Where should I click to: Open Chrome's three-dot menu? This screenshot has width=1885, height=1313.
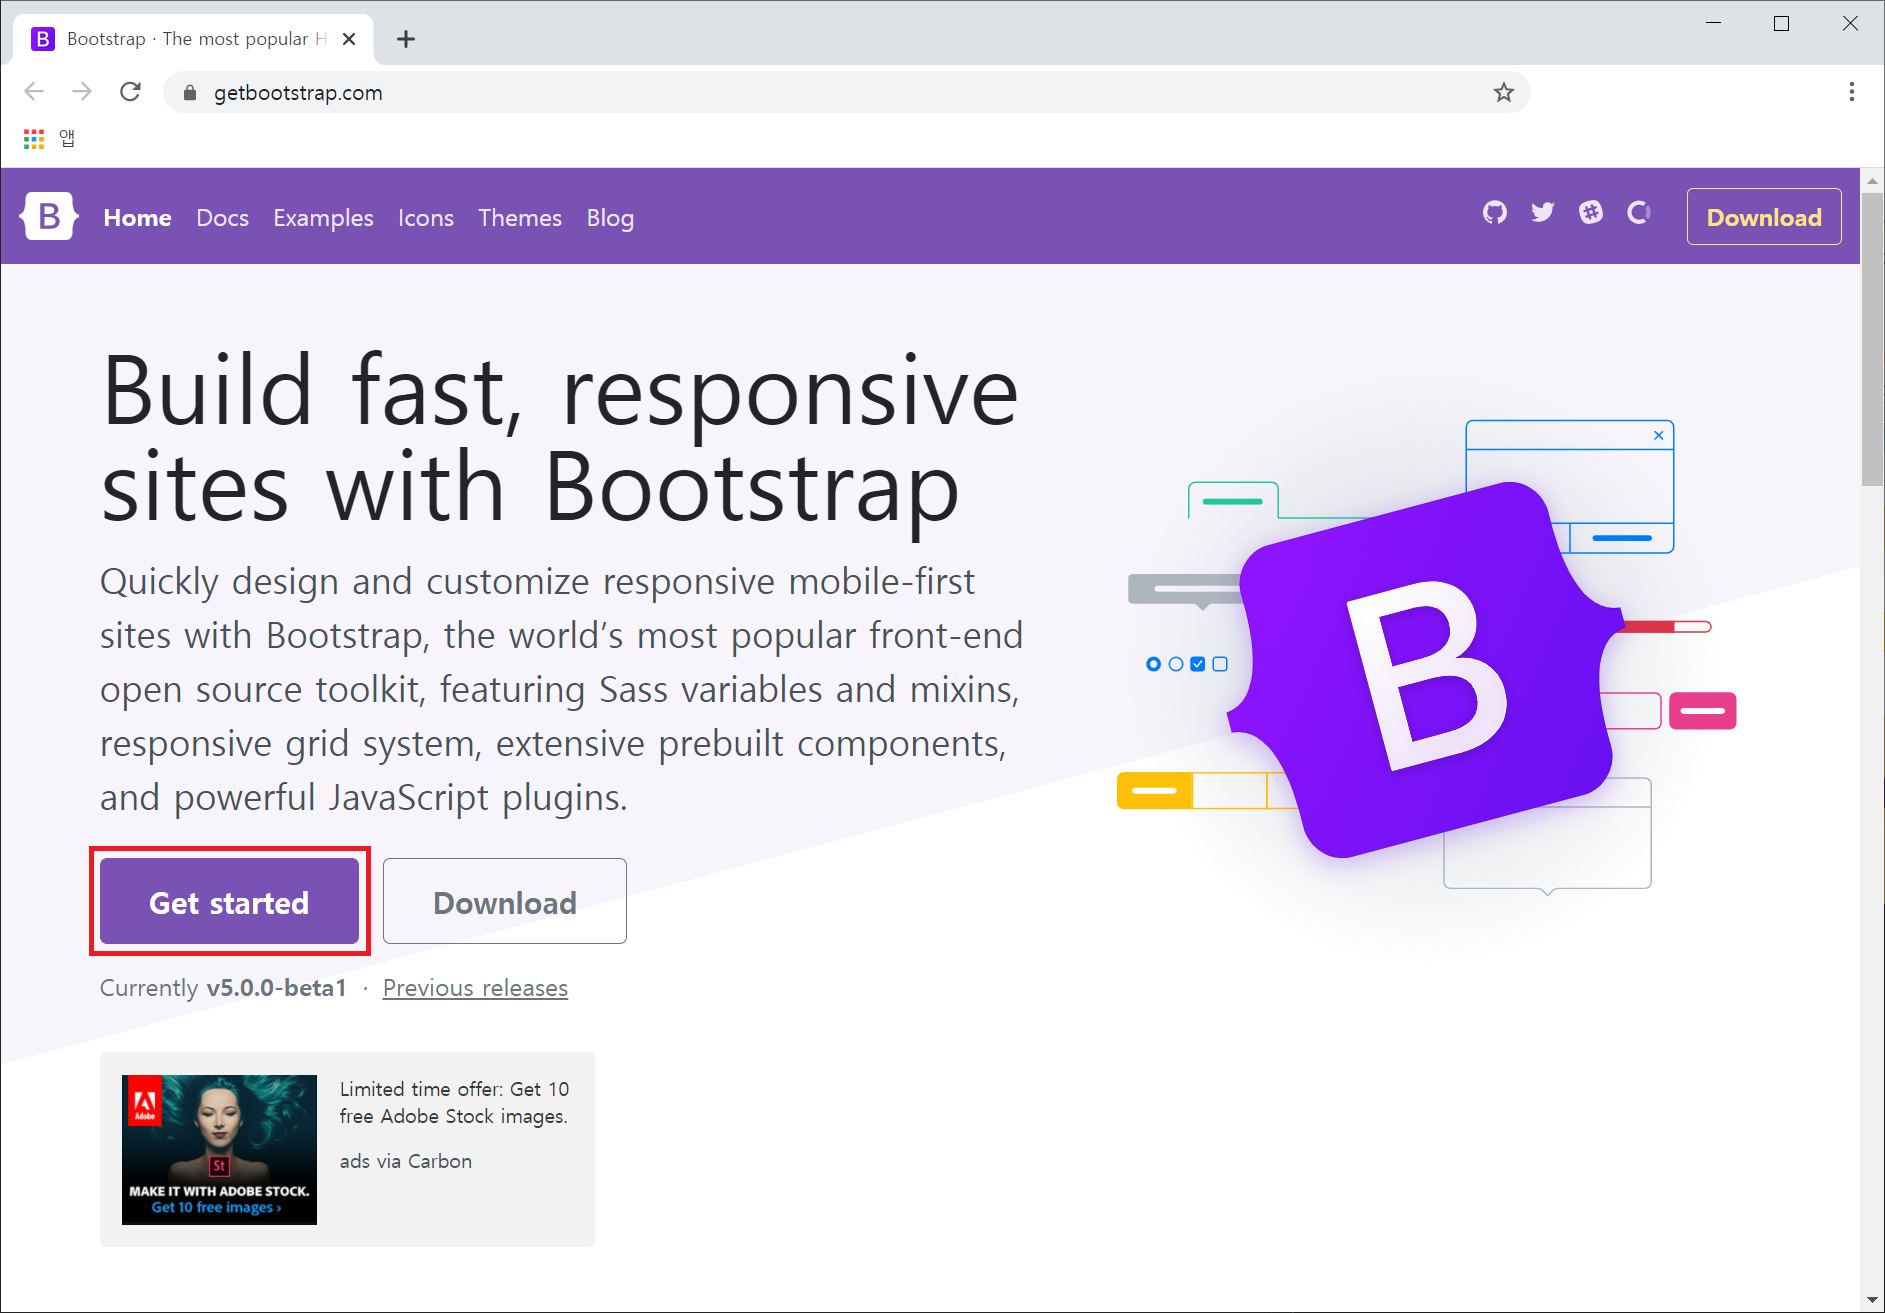pyautogui.click(x=1852, y=92)
